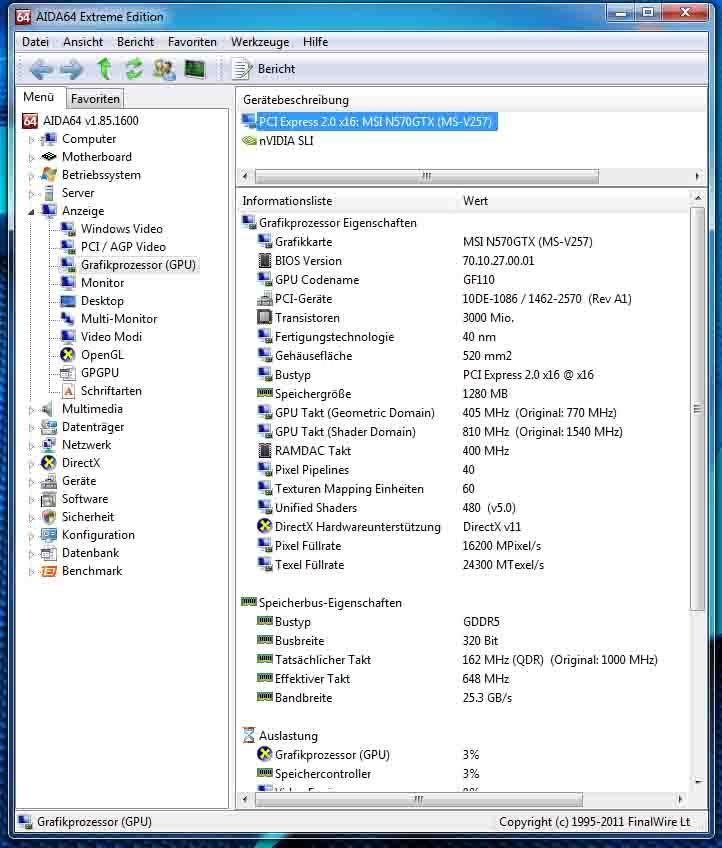Click the Geräte tree icon
722x848 pixels.
tap(49, 481)
